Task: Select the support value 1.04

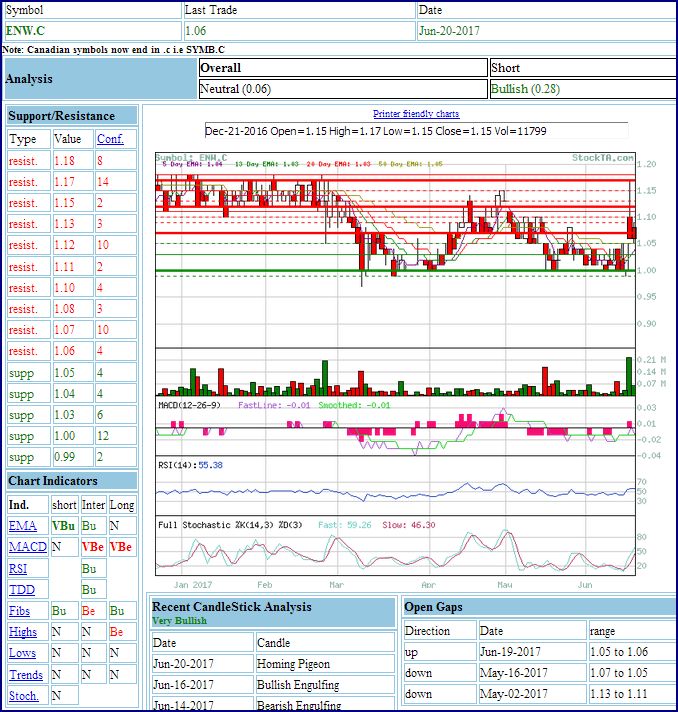Action: pos(64,394)
